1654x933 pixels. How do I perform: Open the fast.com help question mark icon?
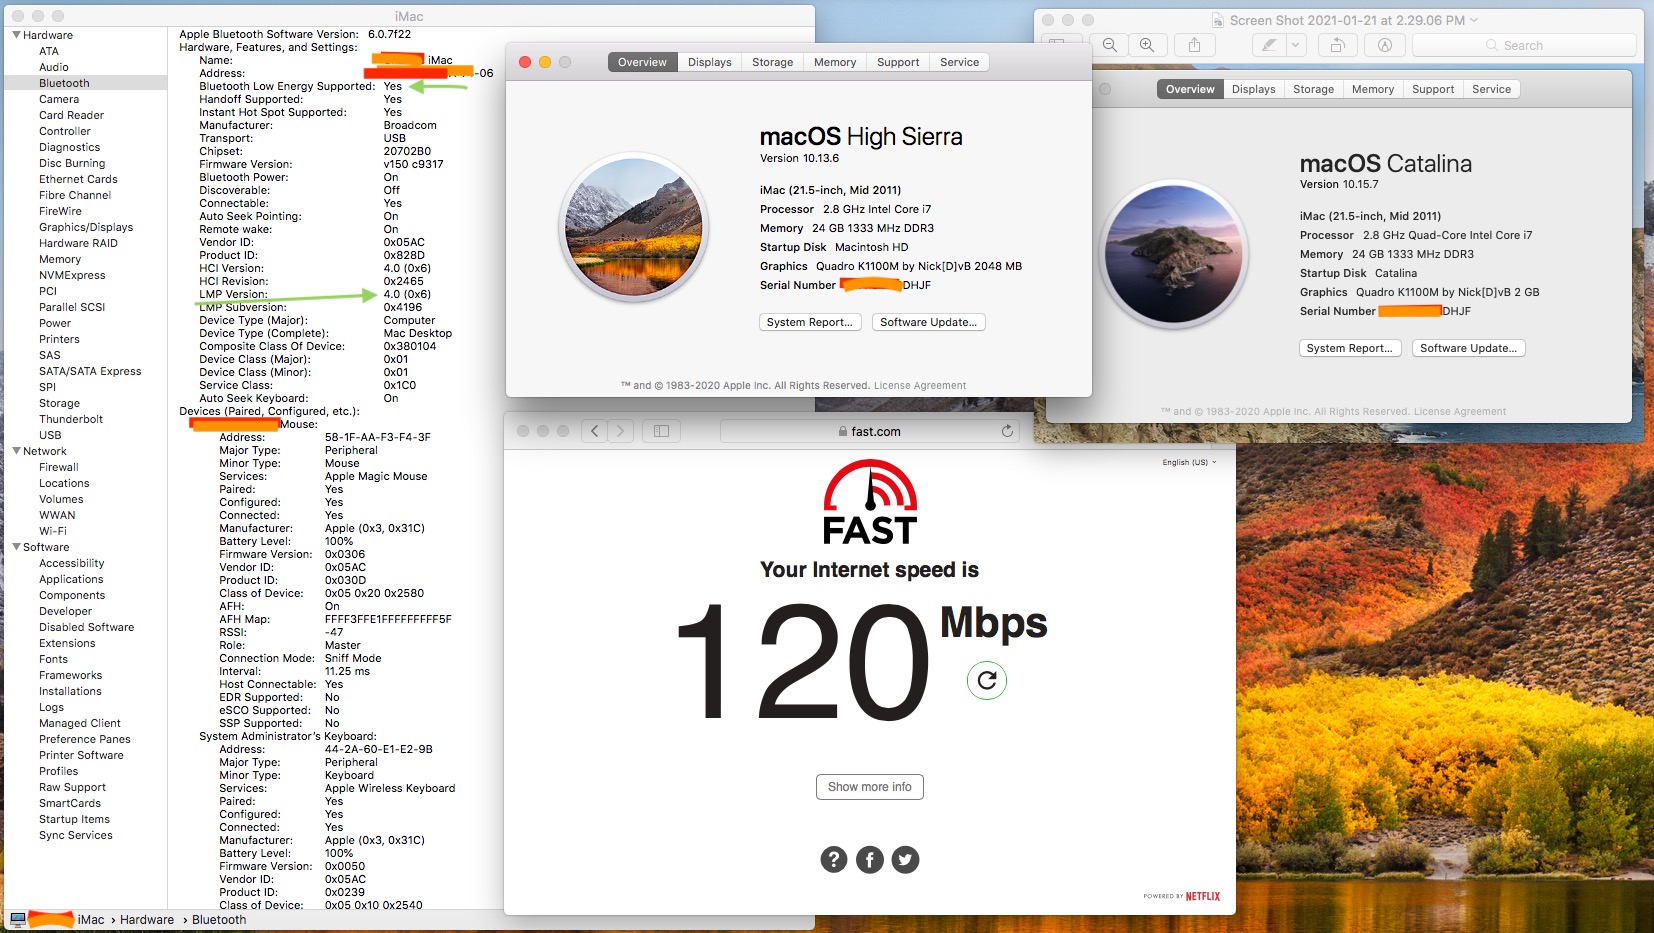pyautogui.click(x=834, y=860)
